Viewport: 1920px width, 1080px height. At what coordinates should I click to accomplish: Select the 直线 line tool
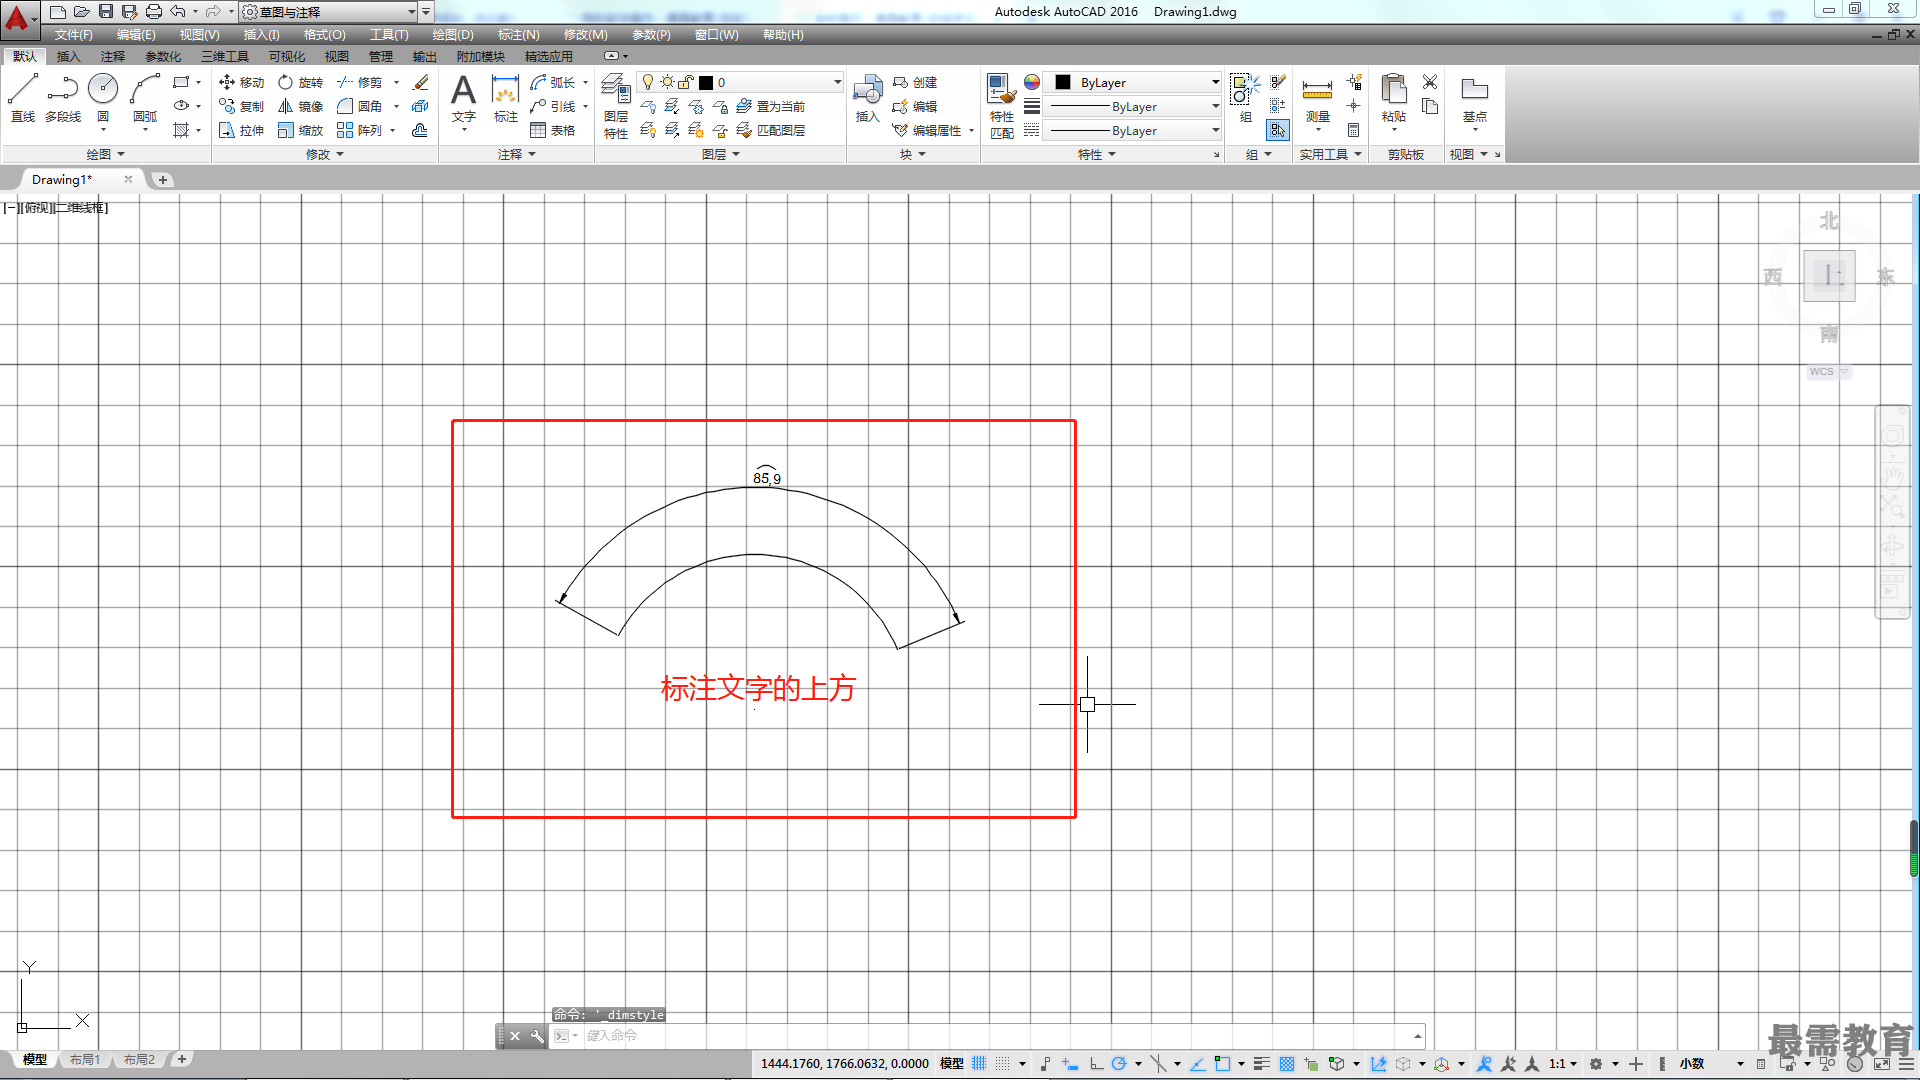22,98
